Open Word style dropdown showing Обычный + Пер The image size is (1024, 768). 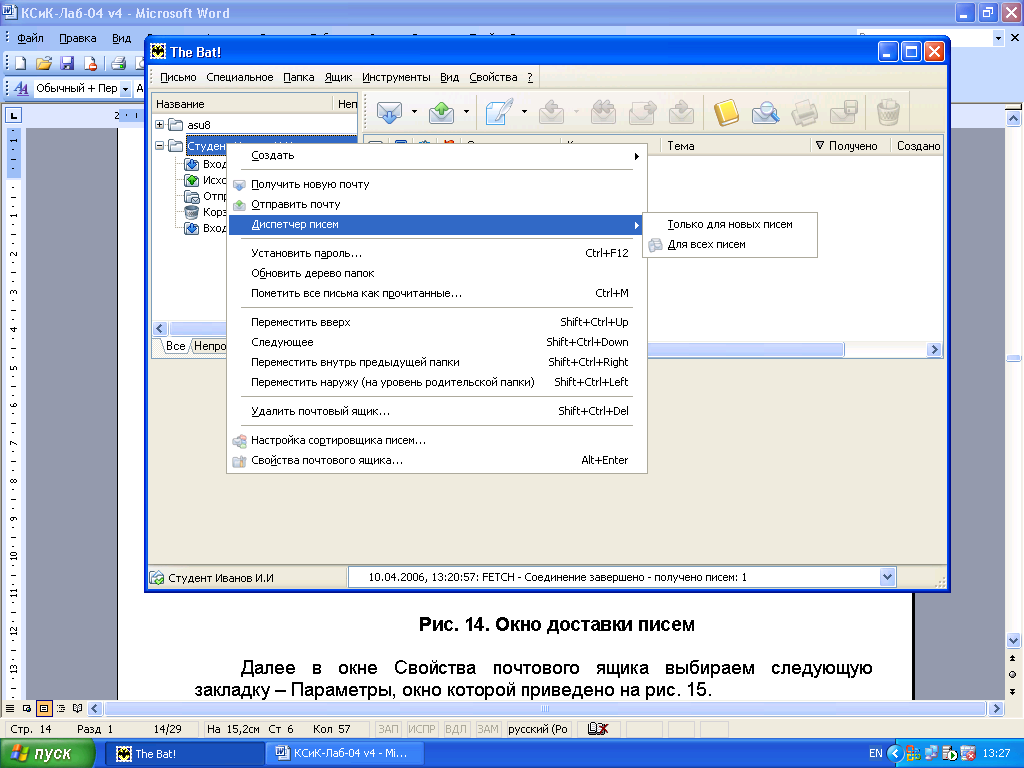125,88
